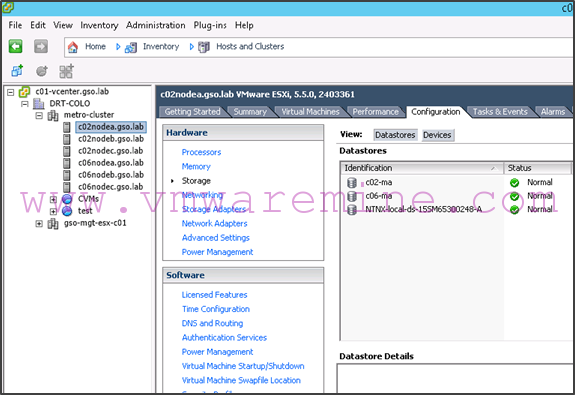Open Virtual Machine Swapfile Location link
The width and height of the screenshot is (575, 395).
pyautogui.click(x=241, y=381)
